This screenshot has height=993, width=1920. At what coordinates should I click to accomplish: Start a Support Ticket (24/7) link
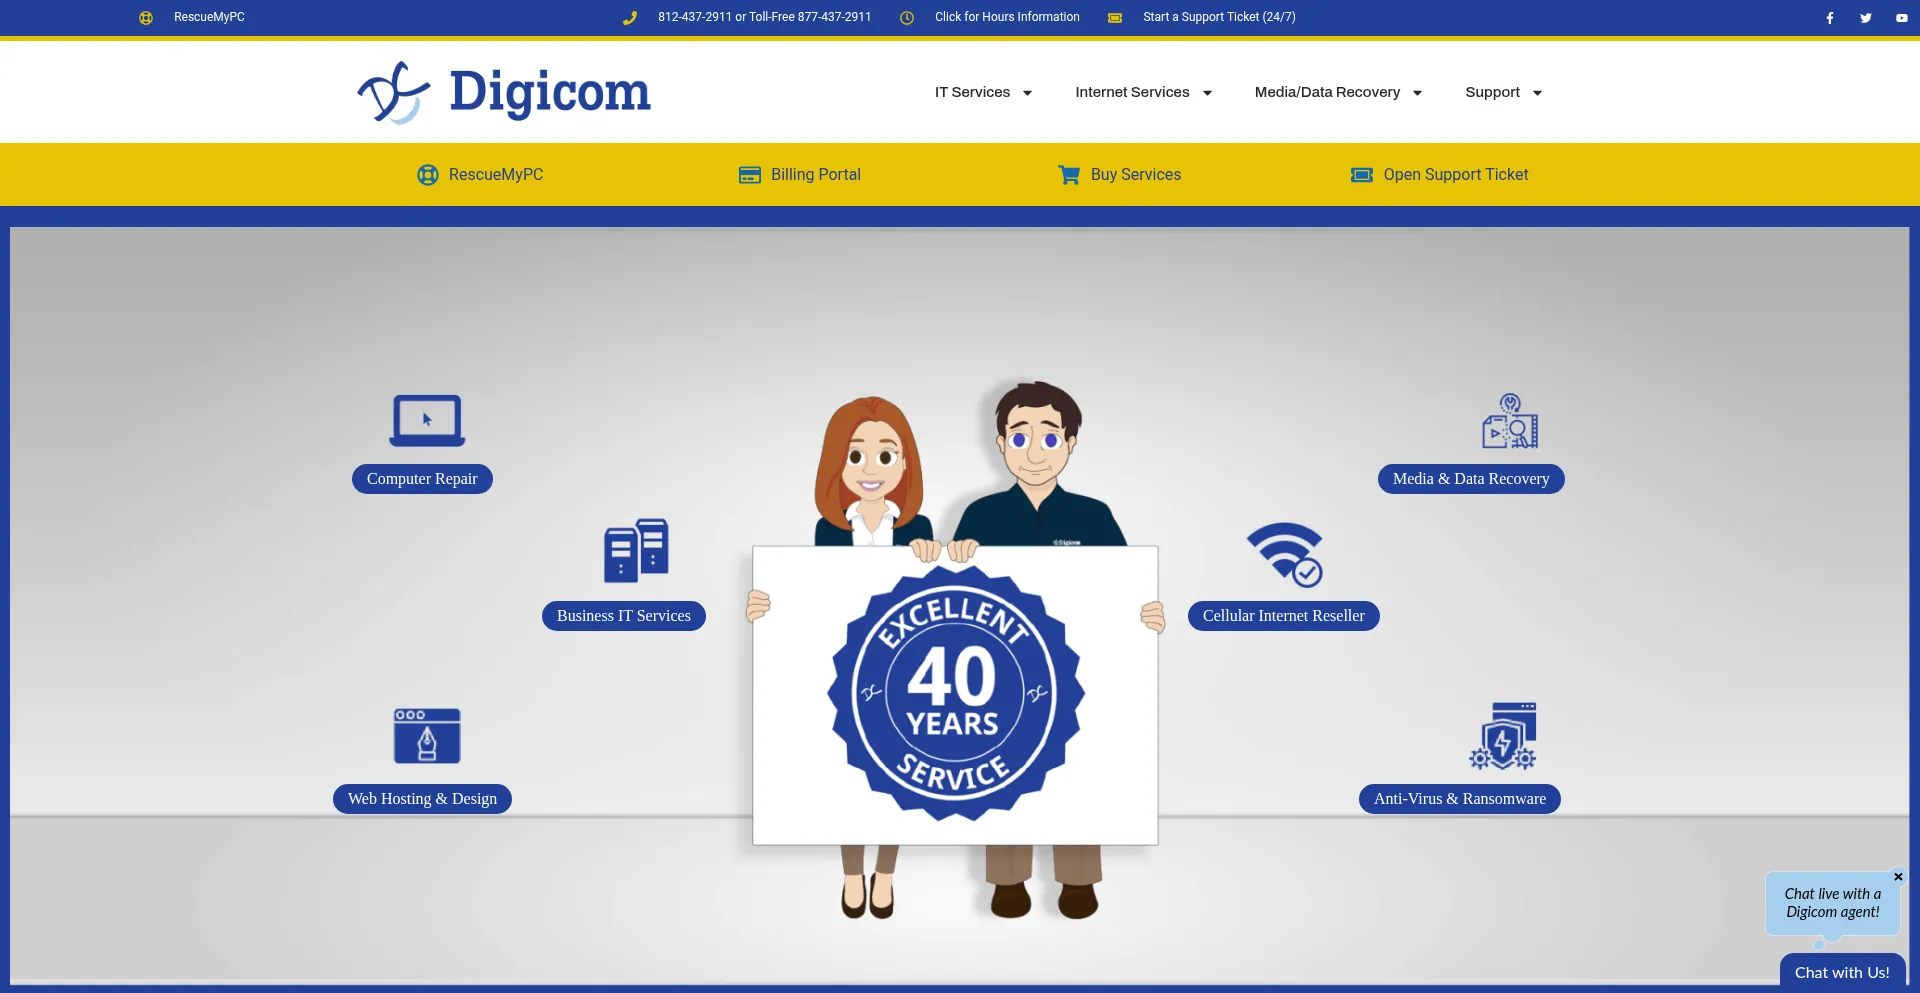point(1219,17)
